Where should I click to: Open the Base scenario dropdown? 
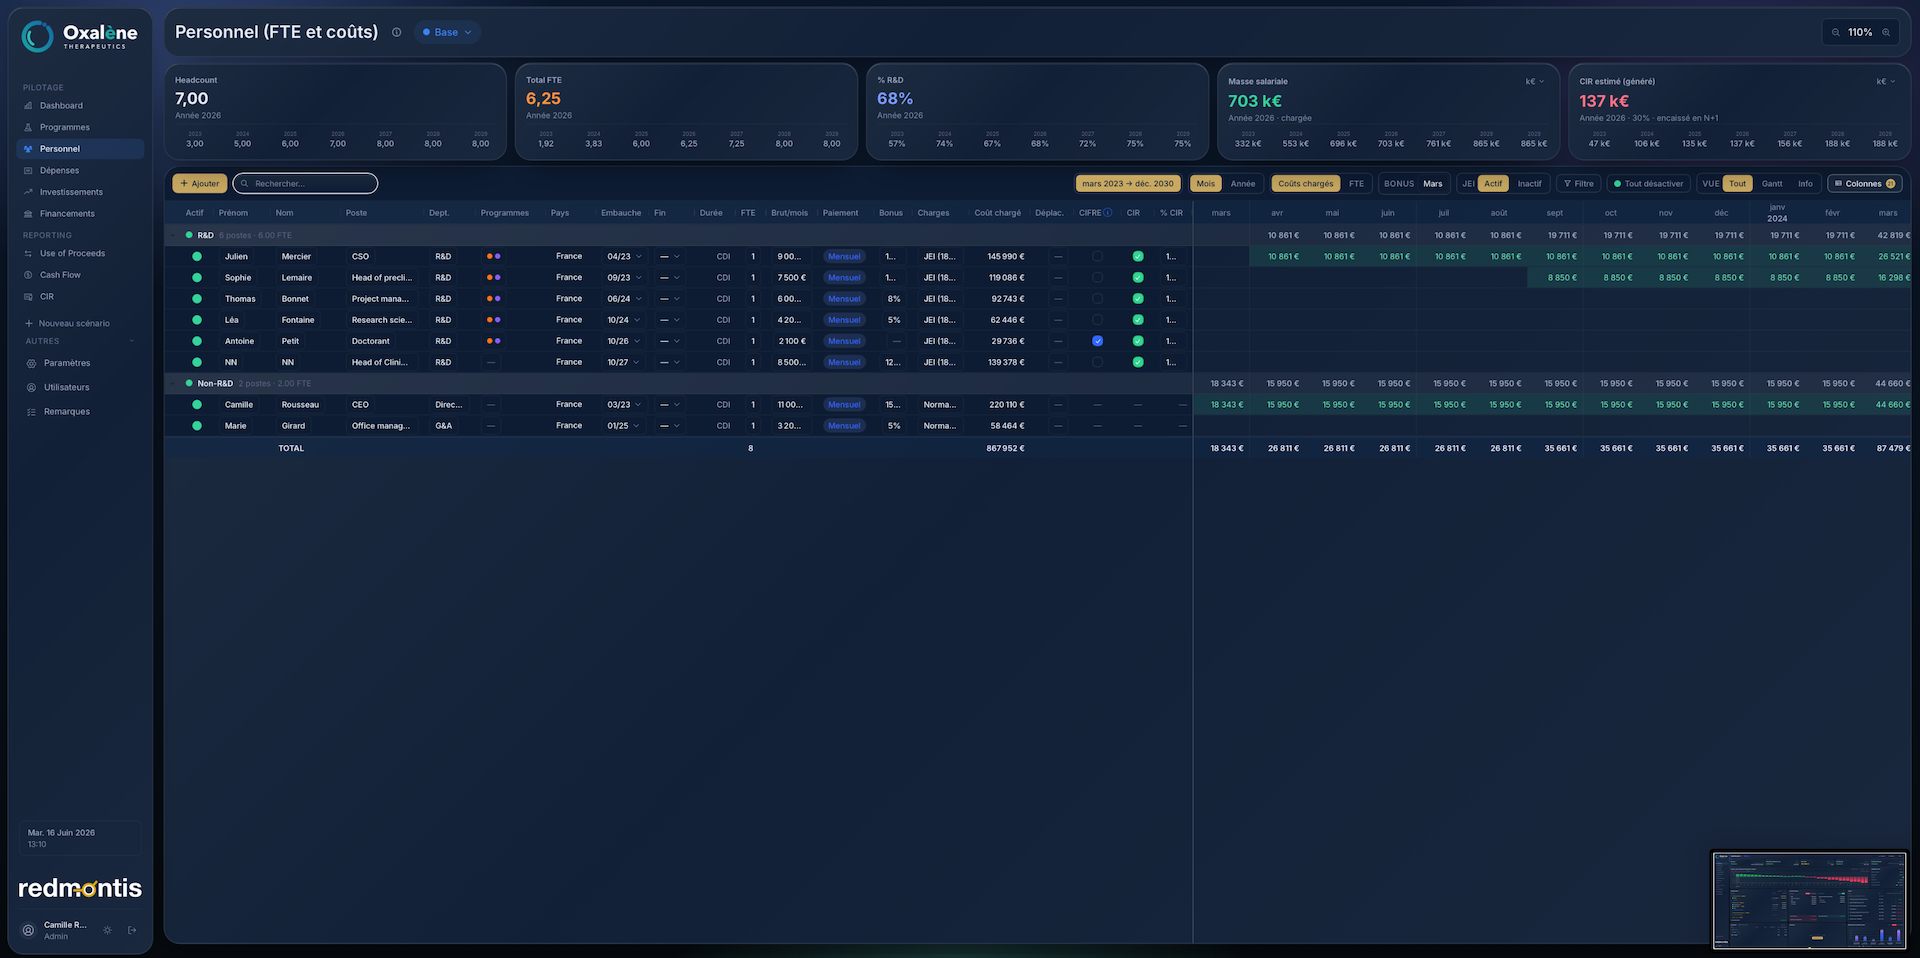[x=447, y=32]
